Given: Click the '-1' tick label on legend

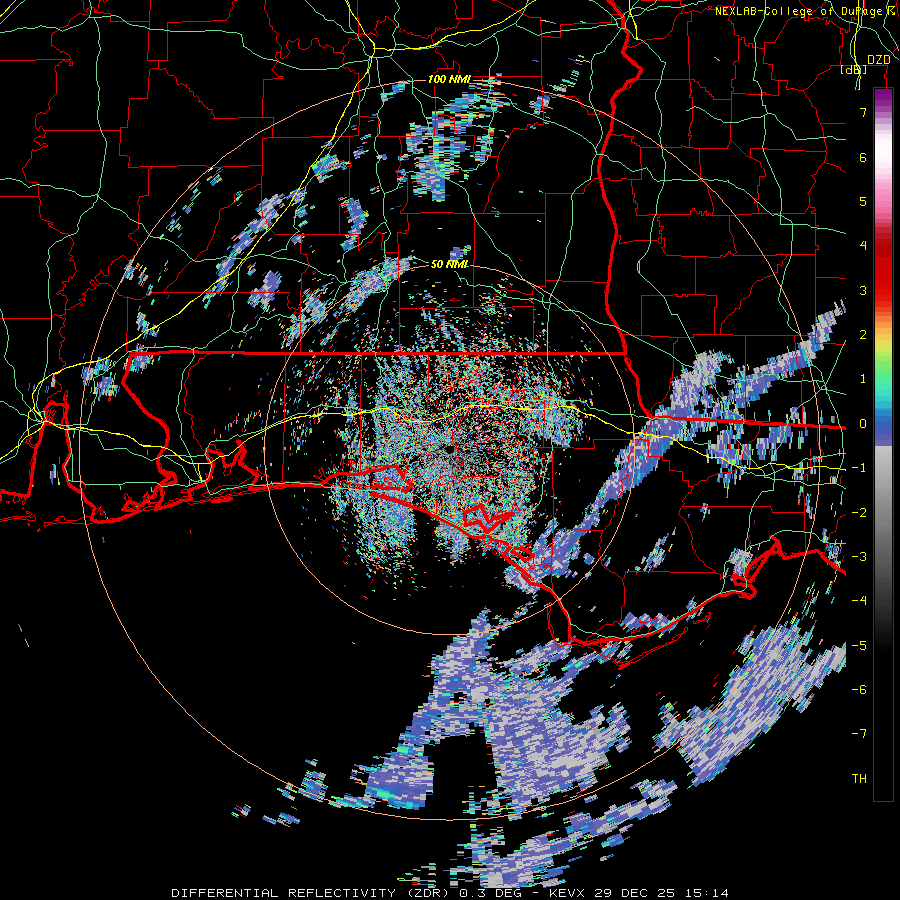Looking at the screenshot, I should (x=859, y=468).
